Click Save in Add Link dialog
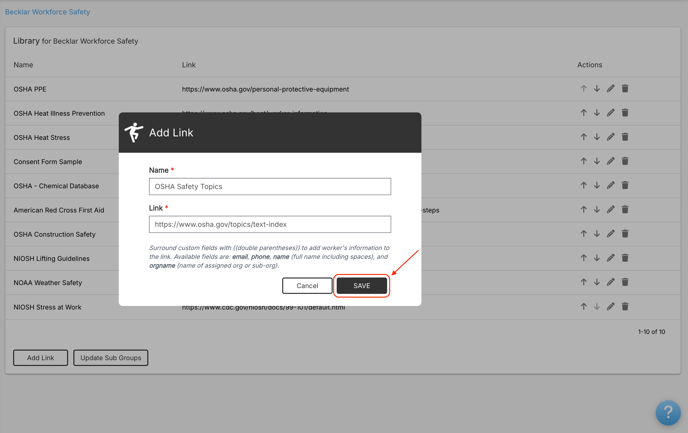The height and width of the screenshot is (433, 688). tap(362, 286)
